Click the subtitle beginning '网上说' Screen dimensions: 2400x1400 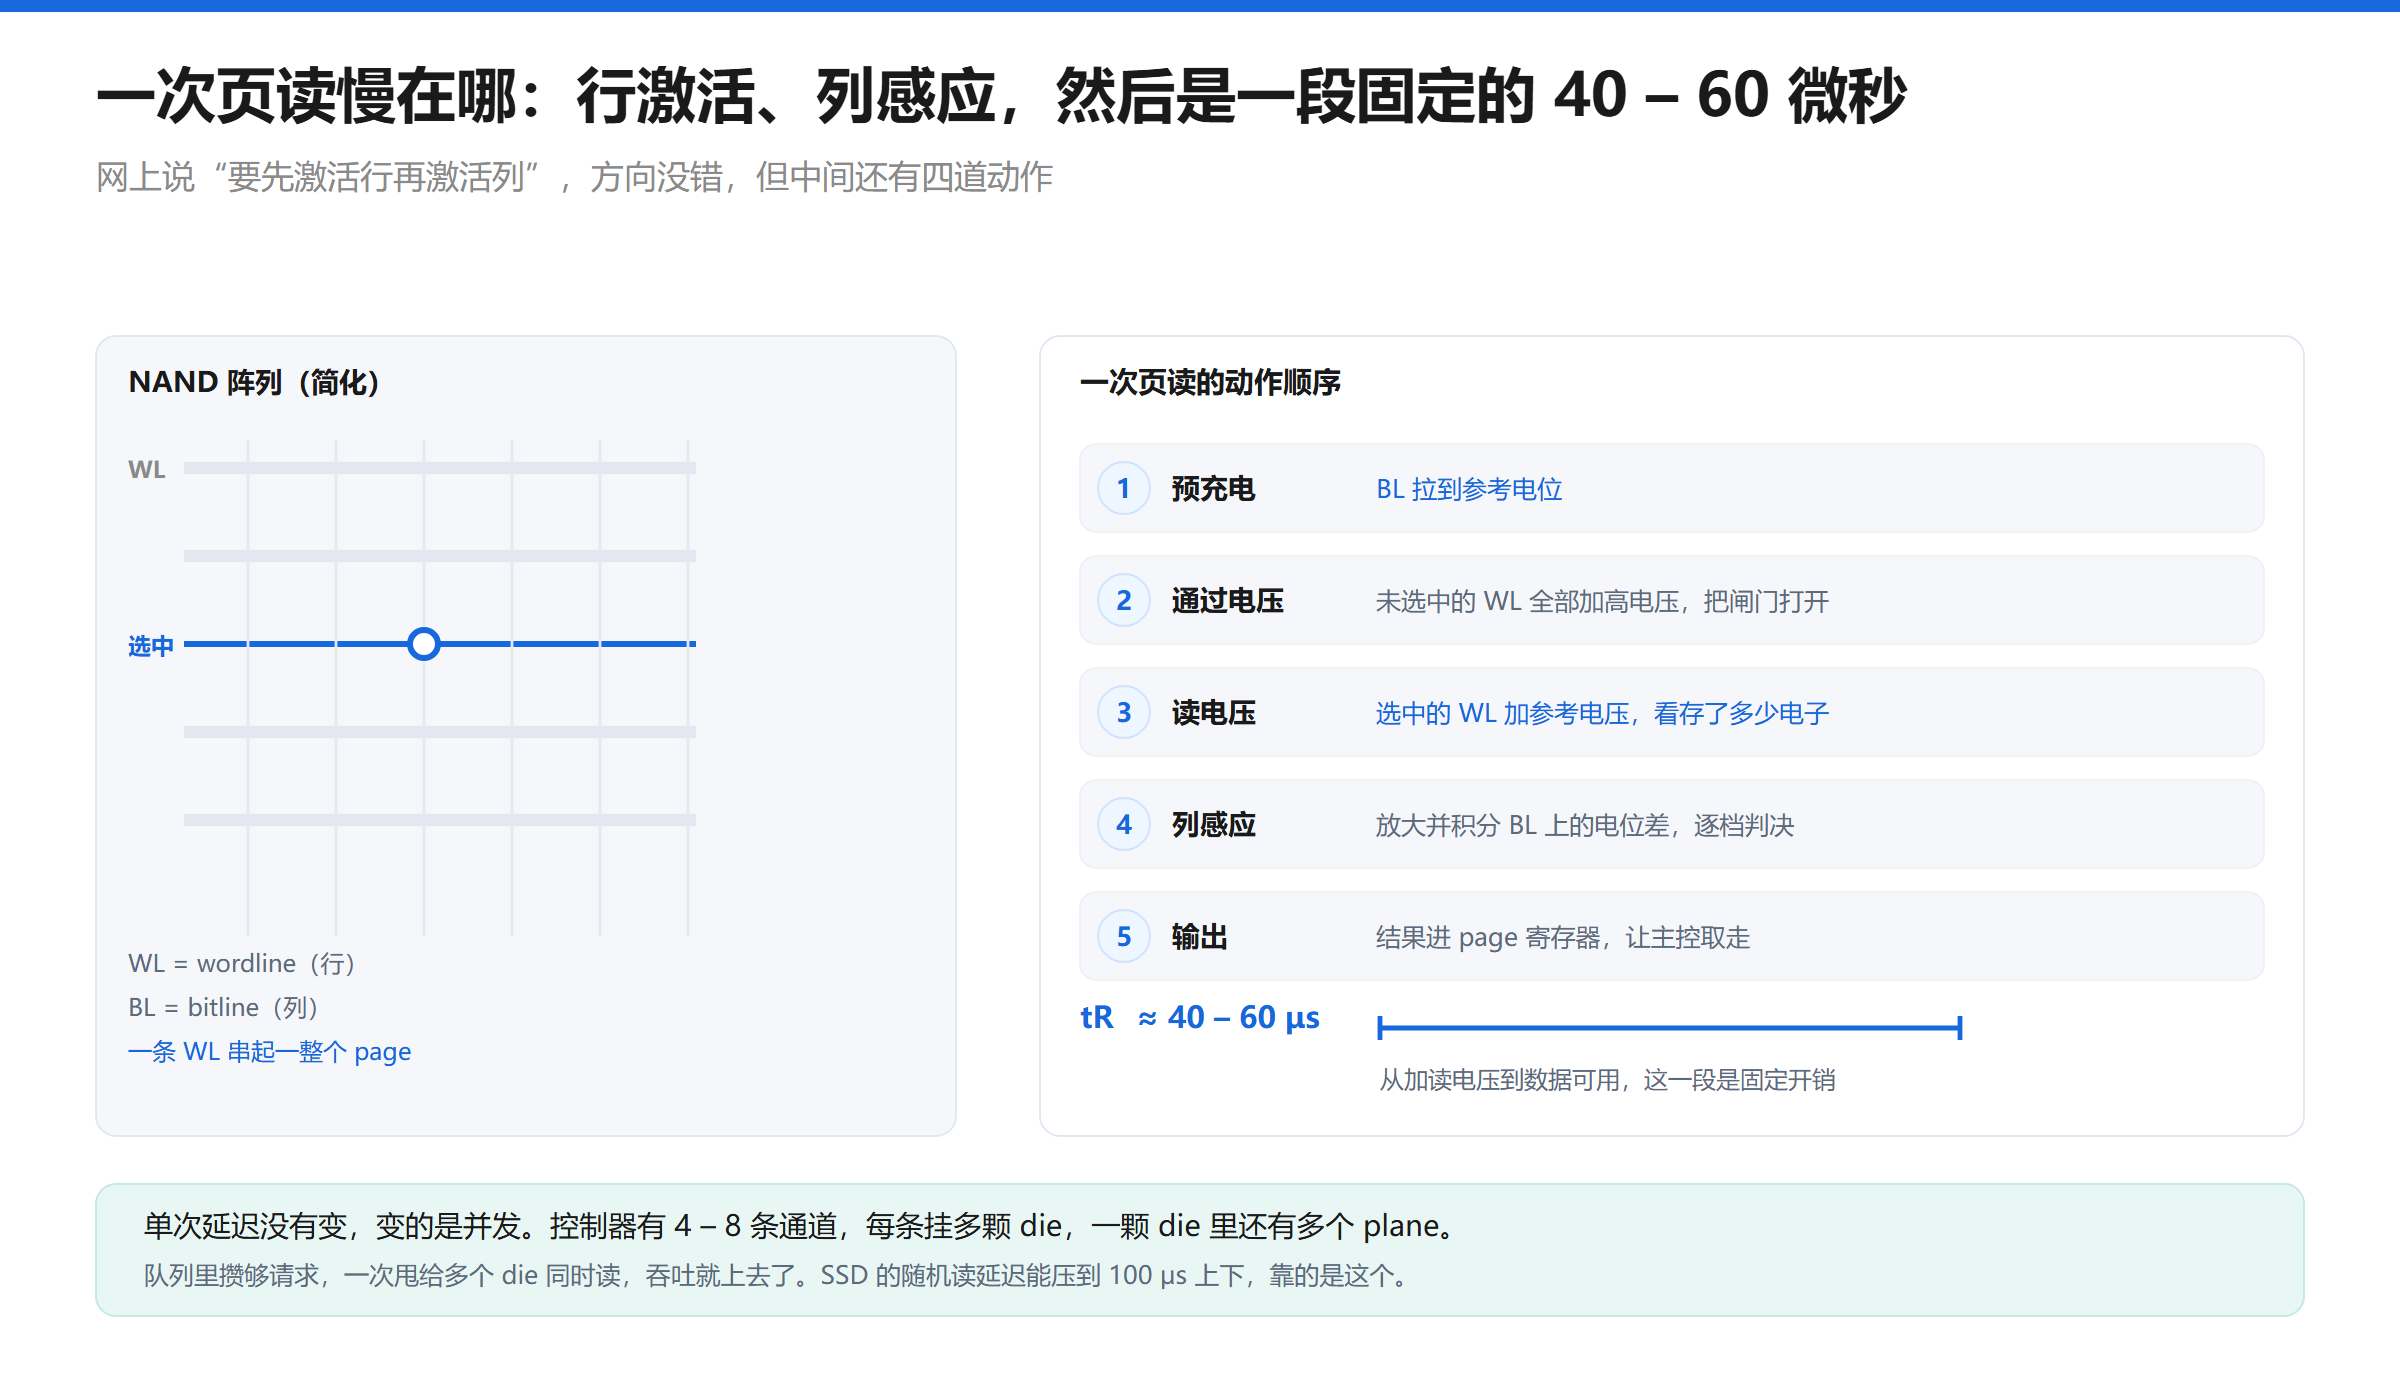click(x=574, y=177)
